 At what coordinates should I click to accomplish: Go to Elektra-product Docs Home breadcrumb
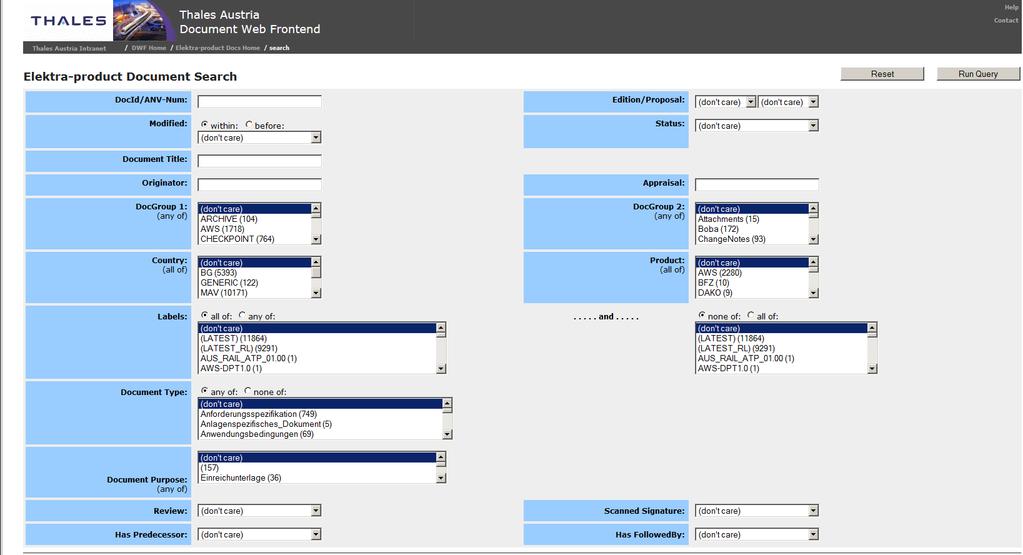217,48
